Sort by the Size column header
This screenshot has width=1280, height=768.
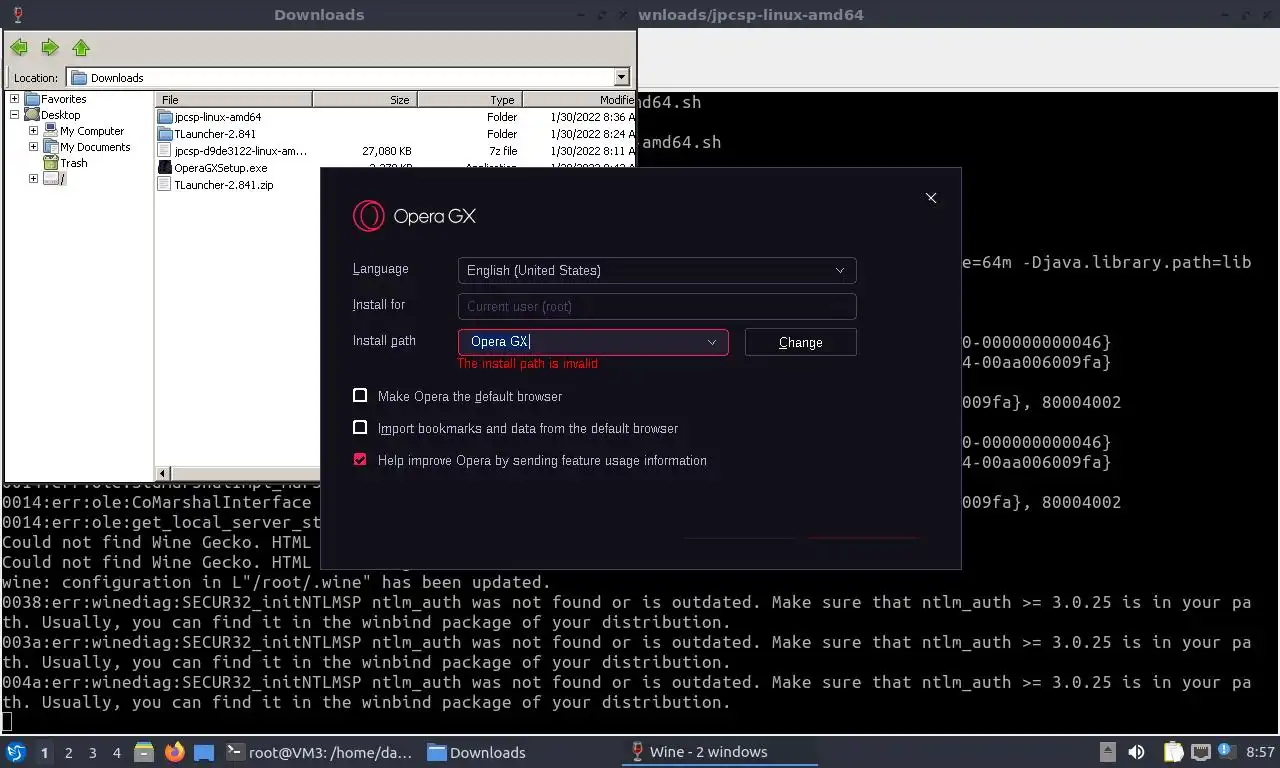click(x=365, y=99)
